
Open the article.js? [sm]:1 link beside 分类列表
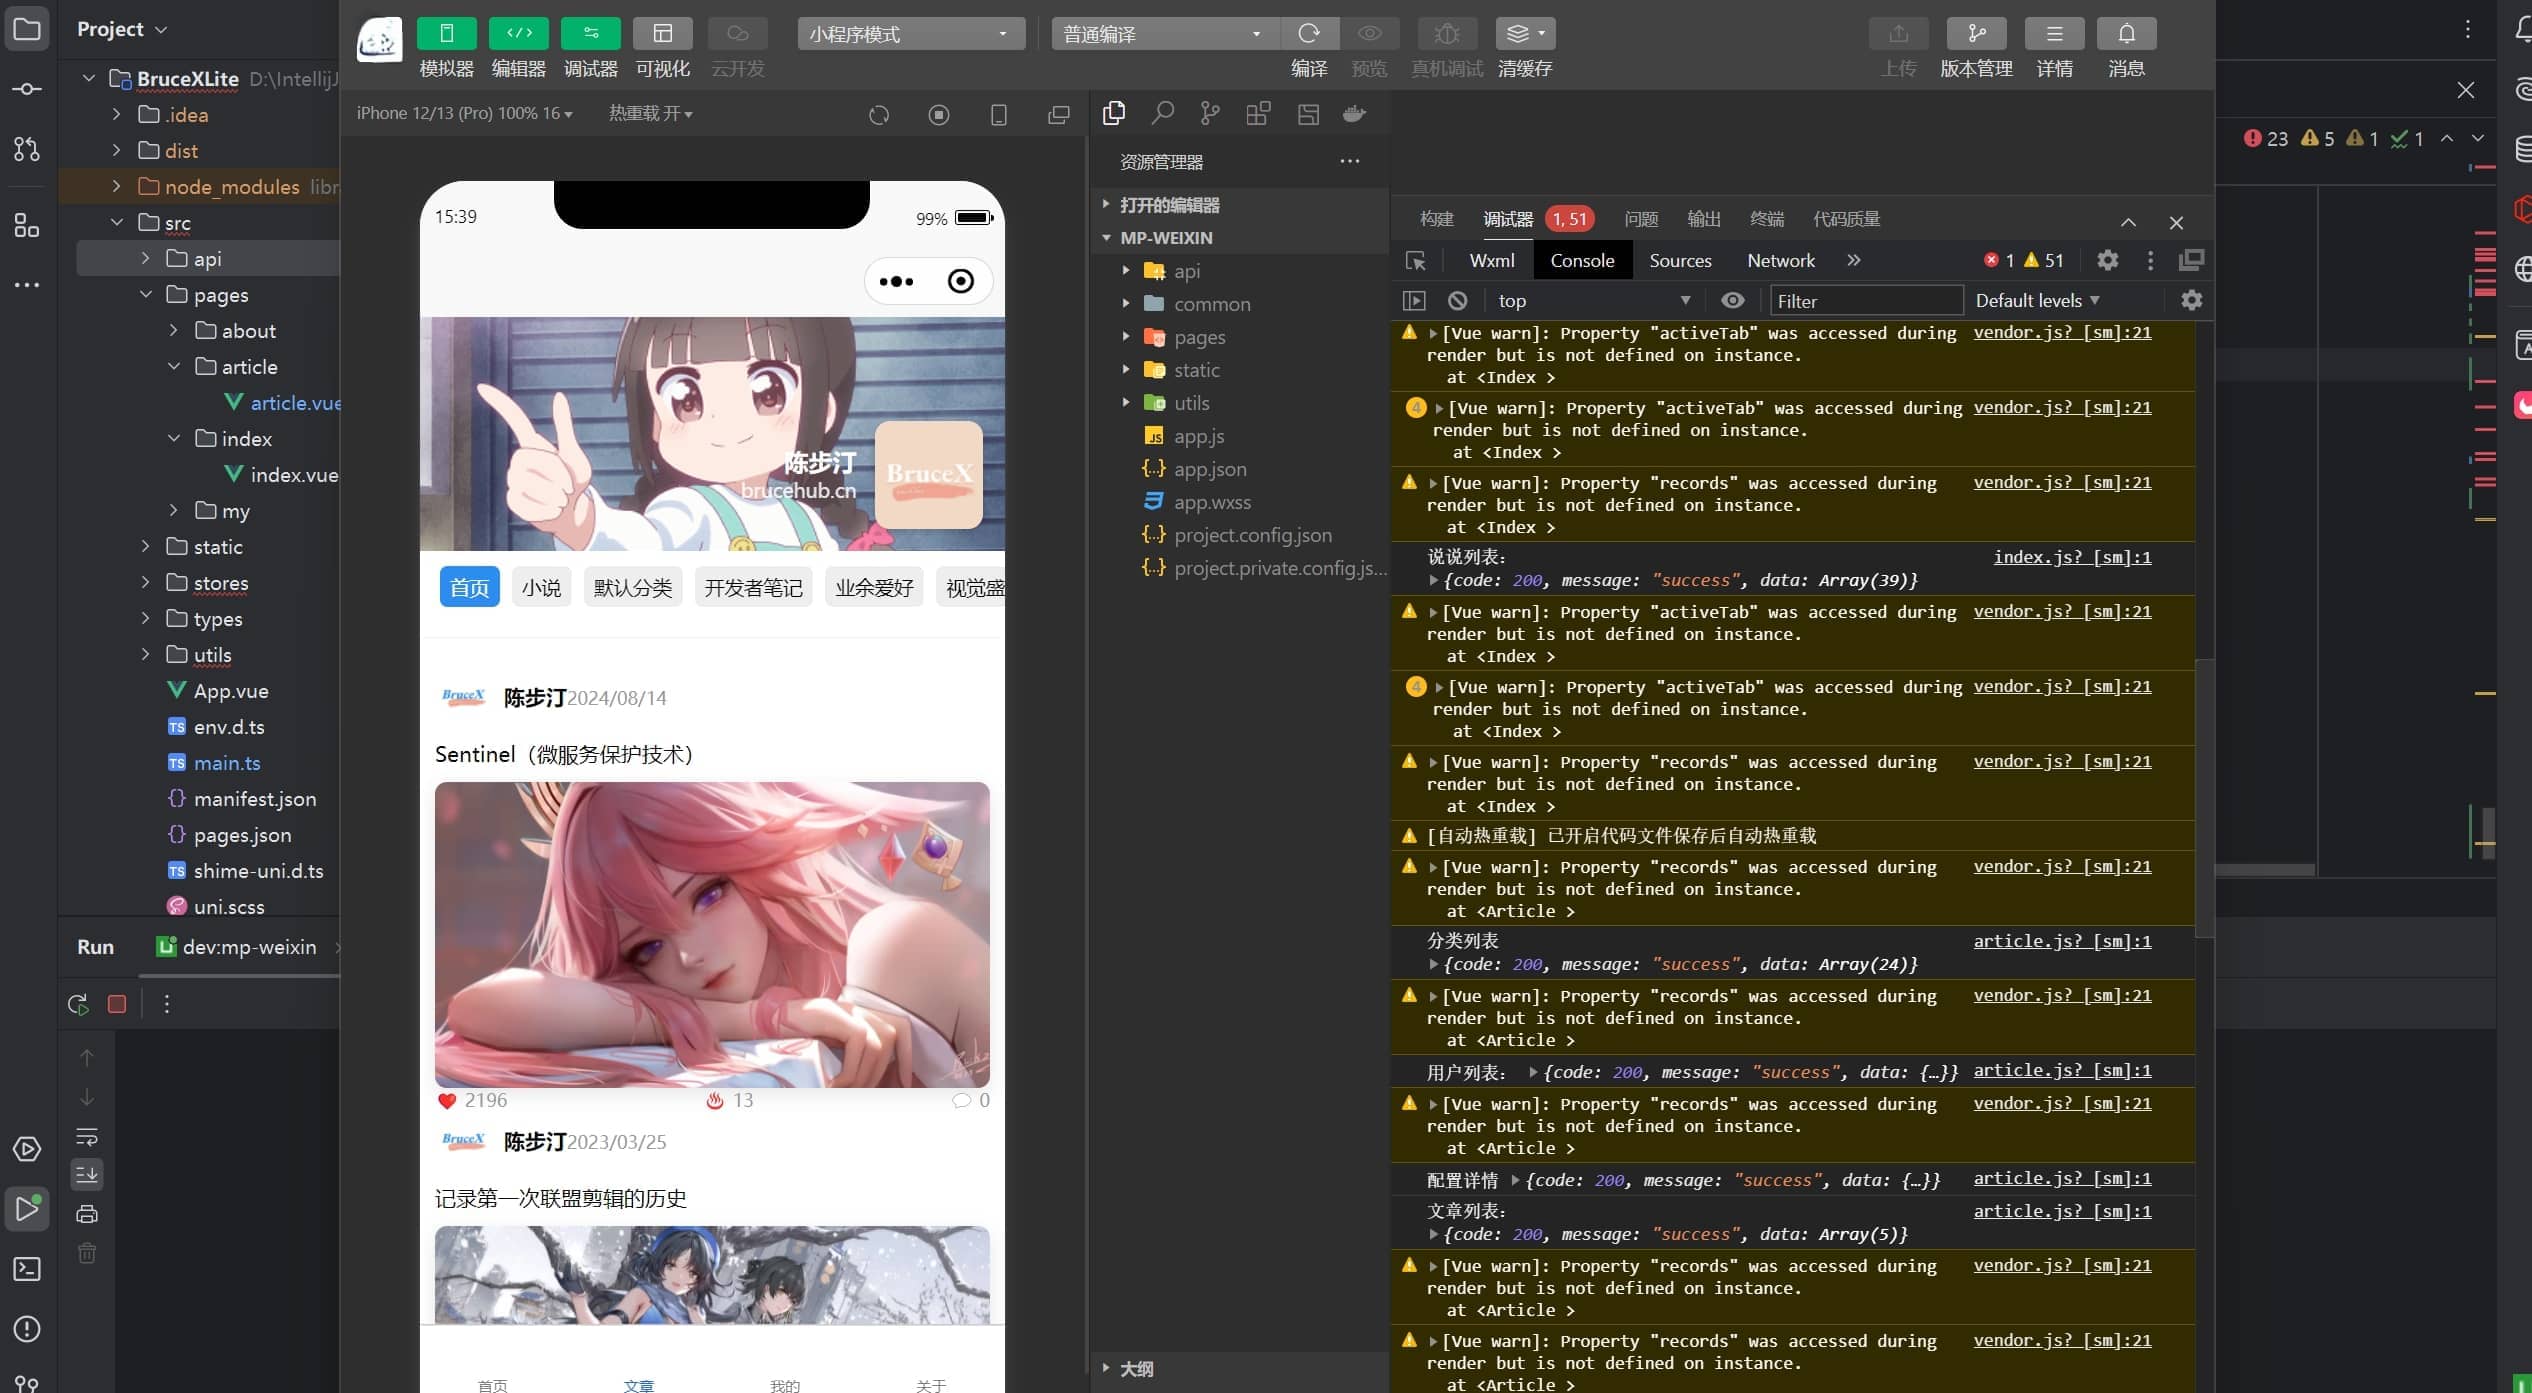(2062, 942)
